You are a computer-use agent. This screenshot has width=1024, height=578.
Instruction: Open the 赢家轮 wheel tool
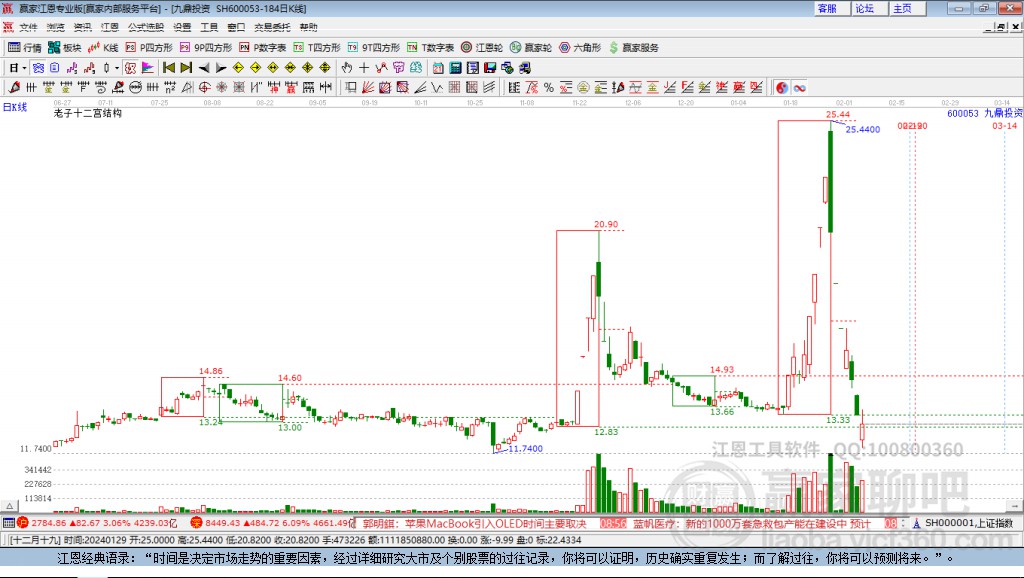tap(531, 48)
